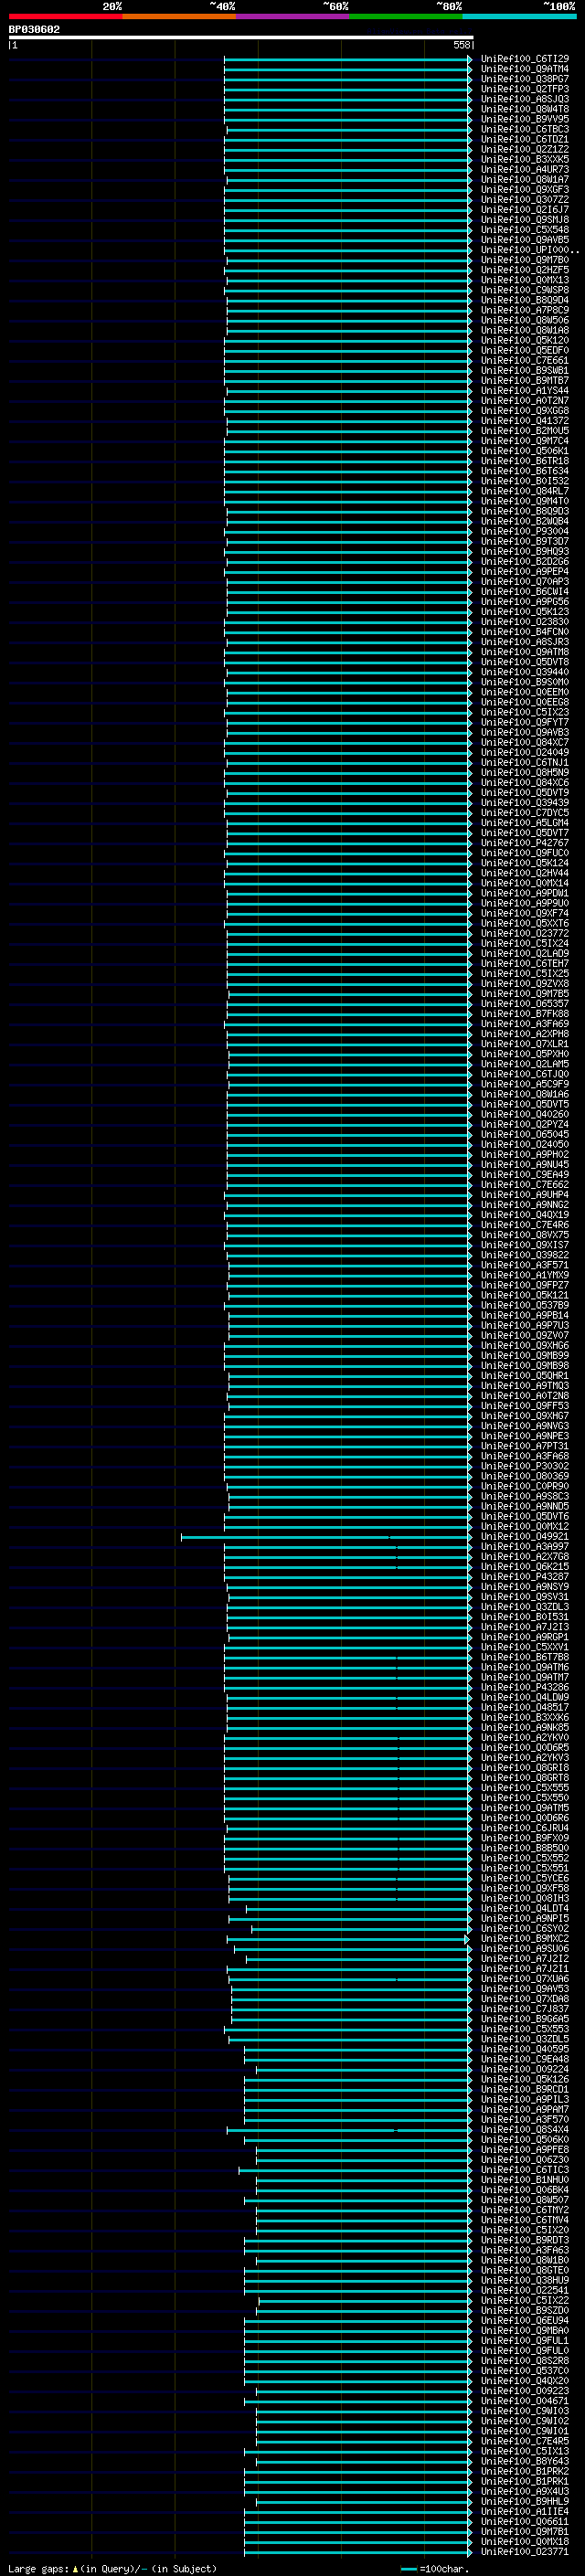
Task: Open hit UniRef100_C6TI29
Action: [x=525, y=59]
